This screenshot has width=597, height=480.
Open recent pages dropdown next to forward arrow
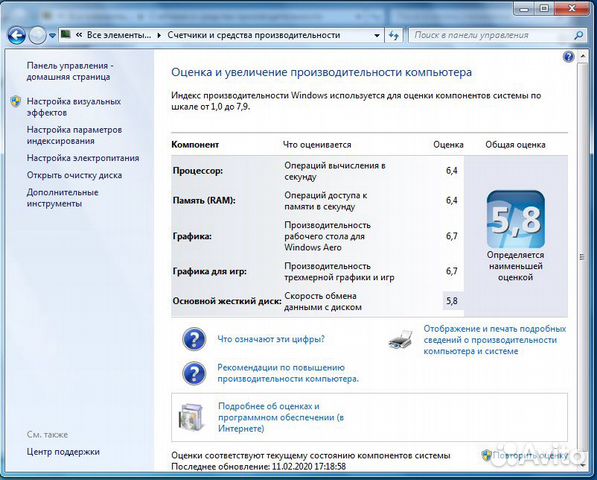(52, 36)
